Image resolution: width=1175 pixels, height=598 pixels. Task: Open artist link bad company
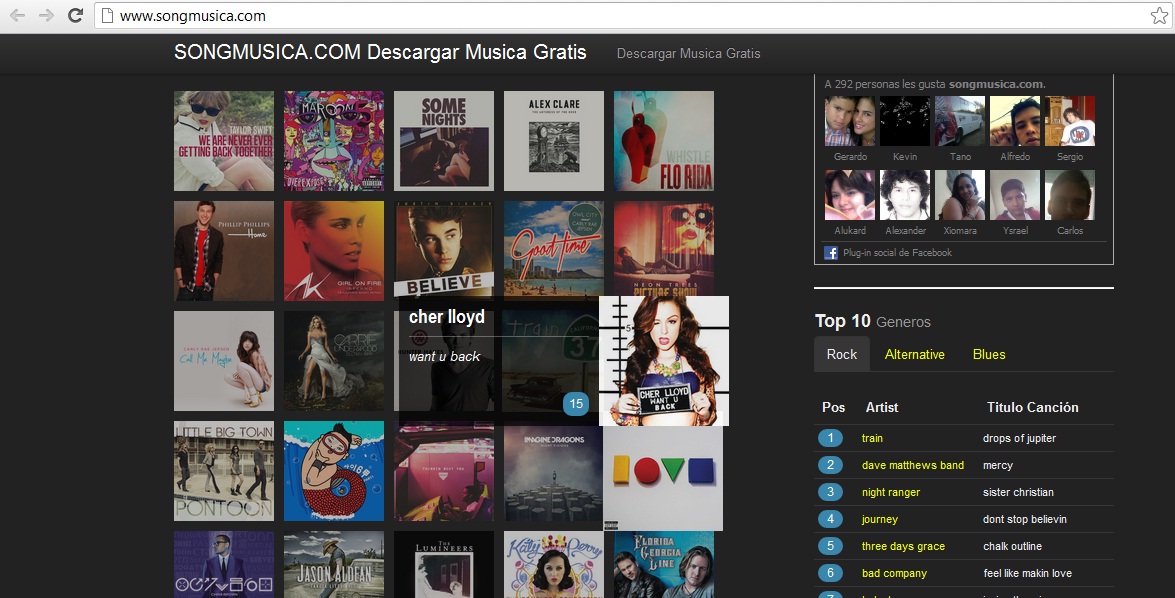pyautogui.click(x=894, y=573)
